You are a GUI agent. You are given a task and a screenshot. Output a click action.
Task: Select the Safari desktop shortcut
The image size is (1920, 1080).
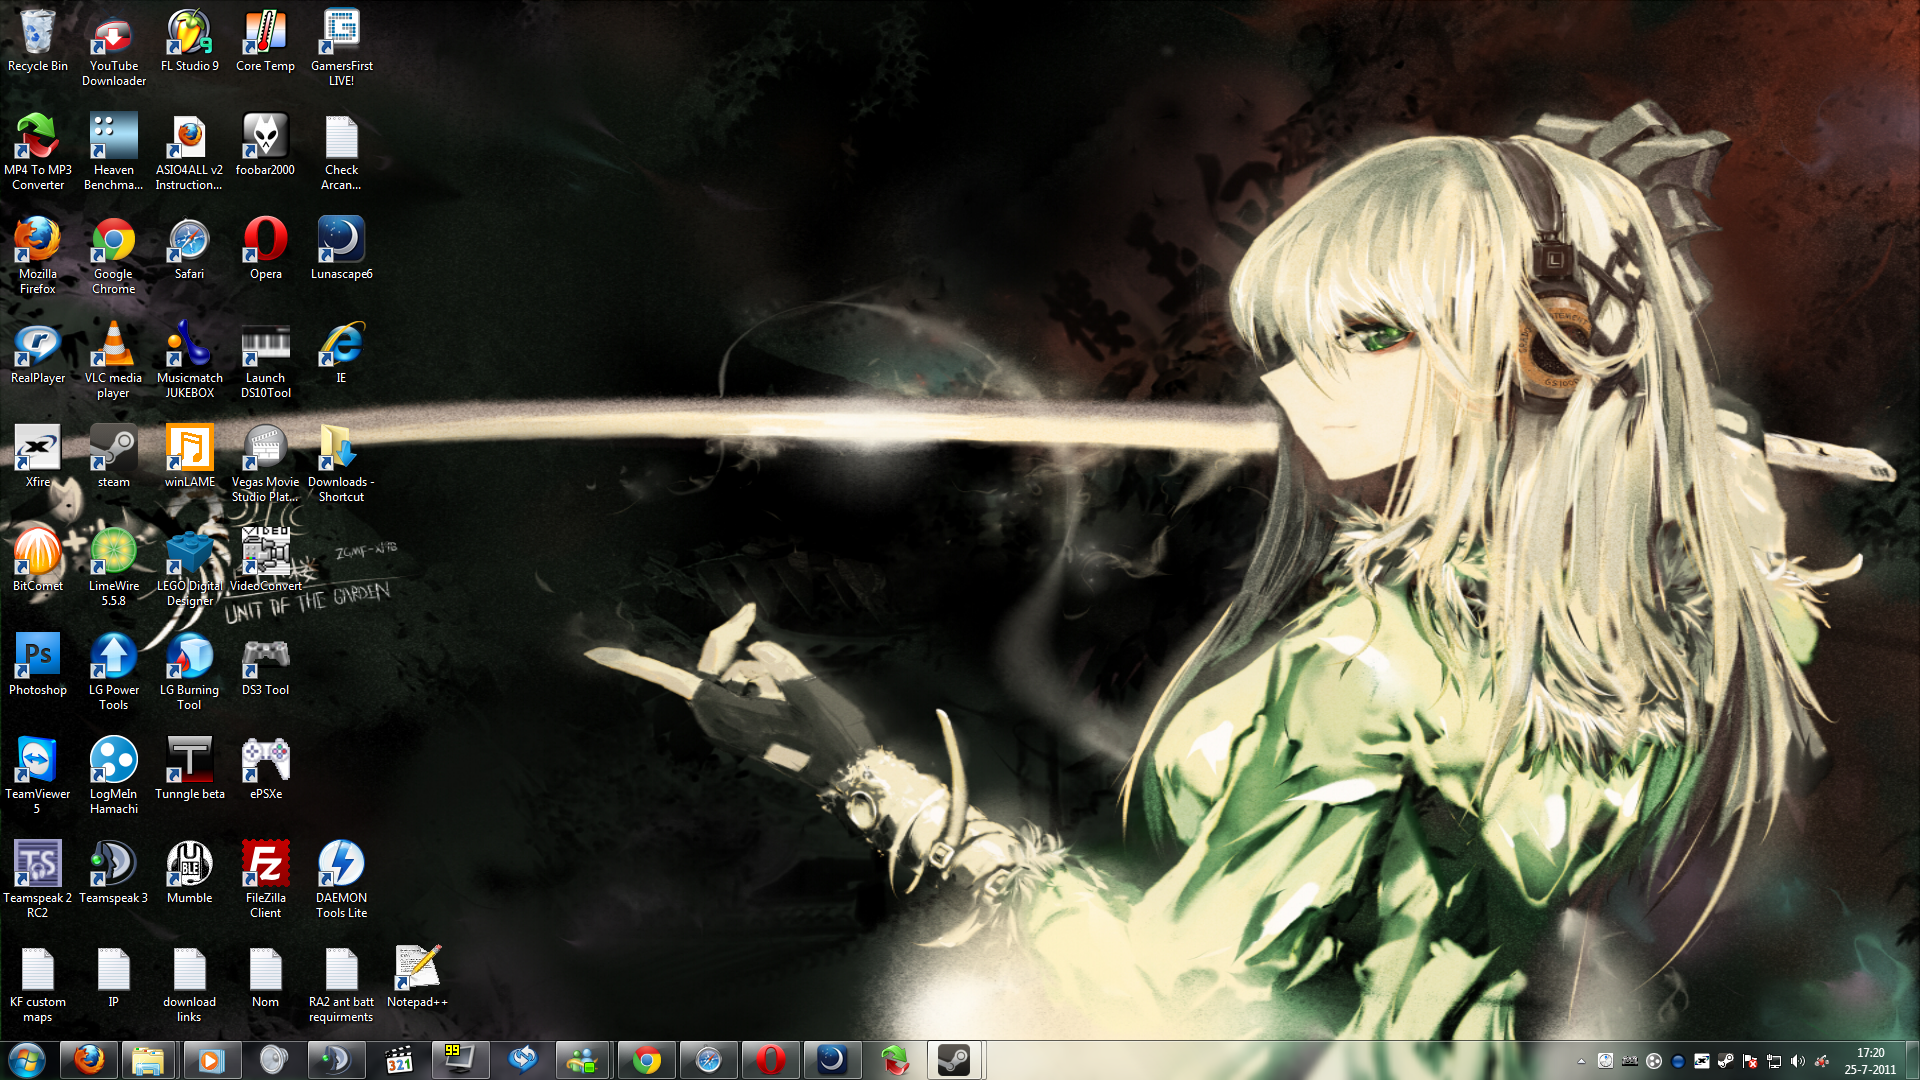[x=190, y=250]
